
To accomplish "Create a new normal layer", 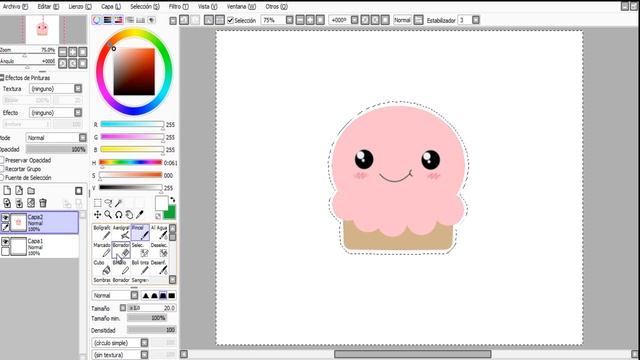I will point(7,191).
